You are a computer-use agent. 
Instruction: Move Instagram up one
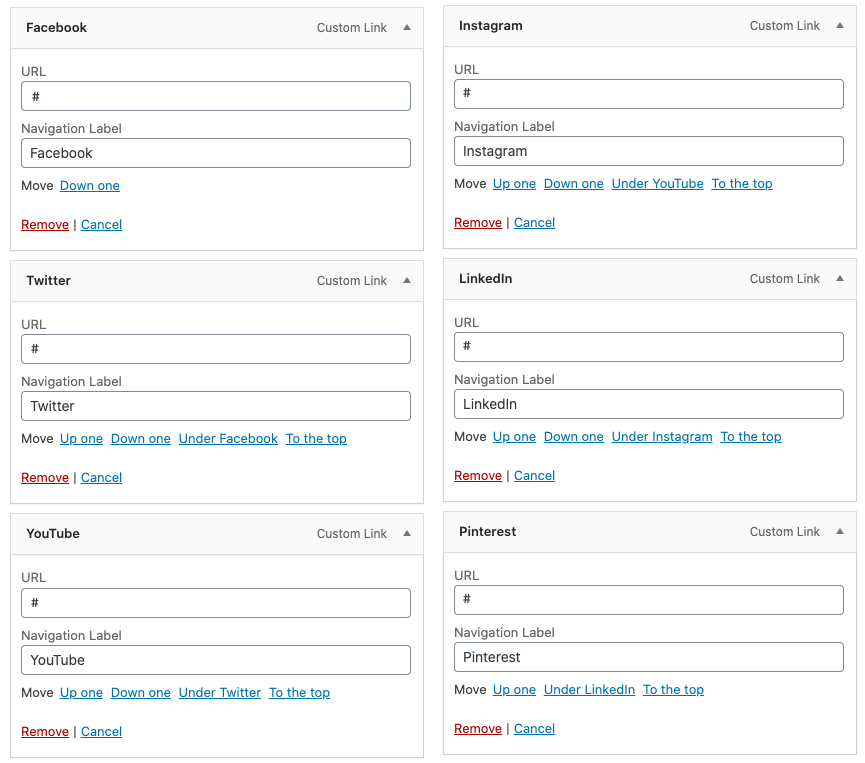(x=514, y=184)
